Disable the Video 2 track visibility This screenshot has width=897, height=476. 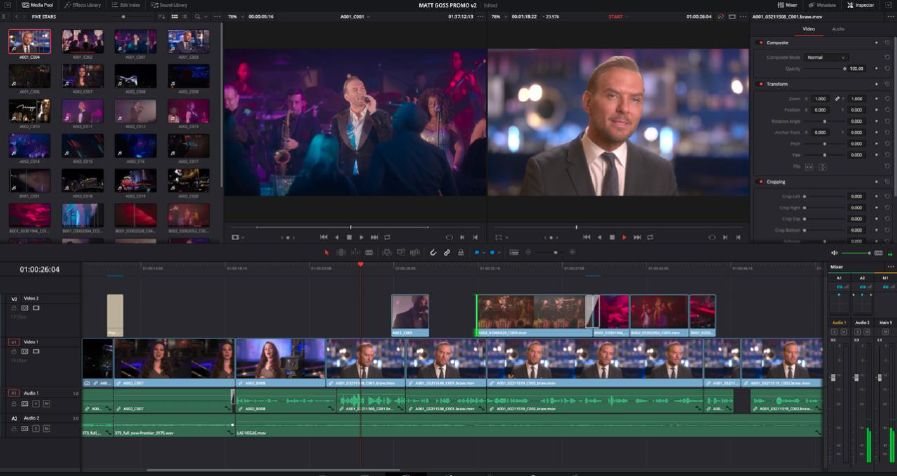pyautogui.click(x=36, y=308)
